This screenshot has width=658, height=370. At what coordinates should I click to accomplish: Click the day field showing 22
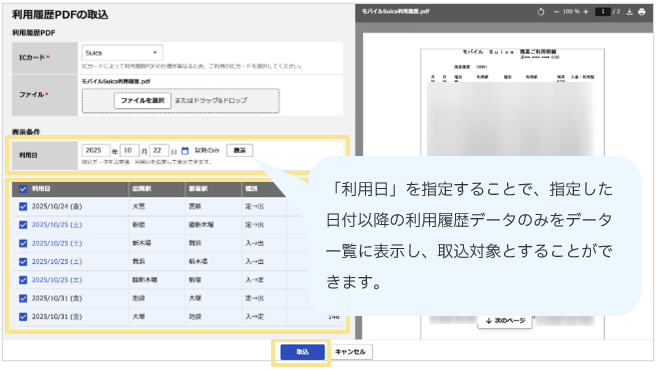[x=159, y=150]
